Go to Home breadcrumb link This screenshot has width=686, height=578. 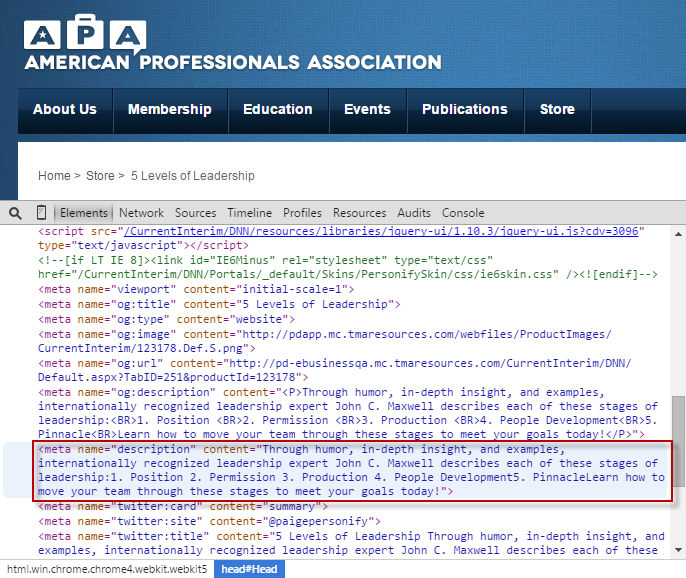[x=54, y=176]
